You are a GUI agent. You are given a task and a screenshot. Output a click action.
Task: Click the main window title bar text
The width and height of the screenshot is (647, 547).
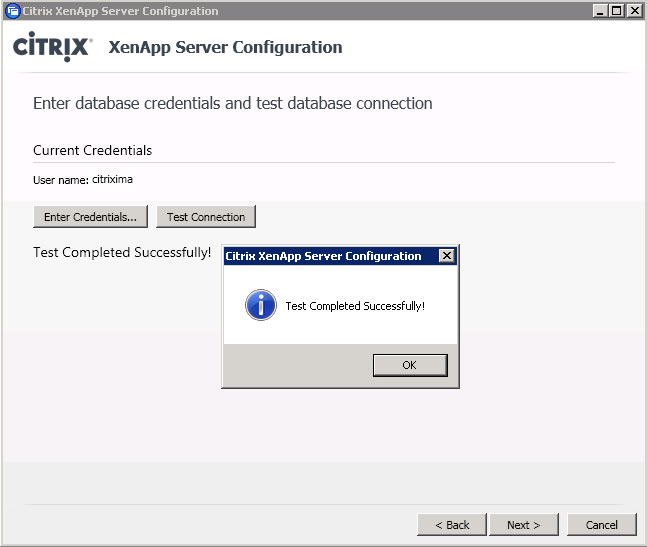pyautogui.click(x=120, y=11)
